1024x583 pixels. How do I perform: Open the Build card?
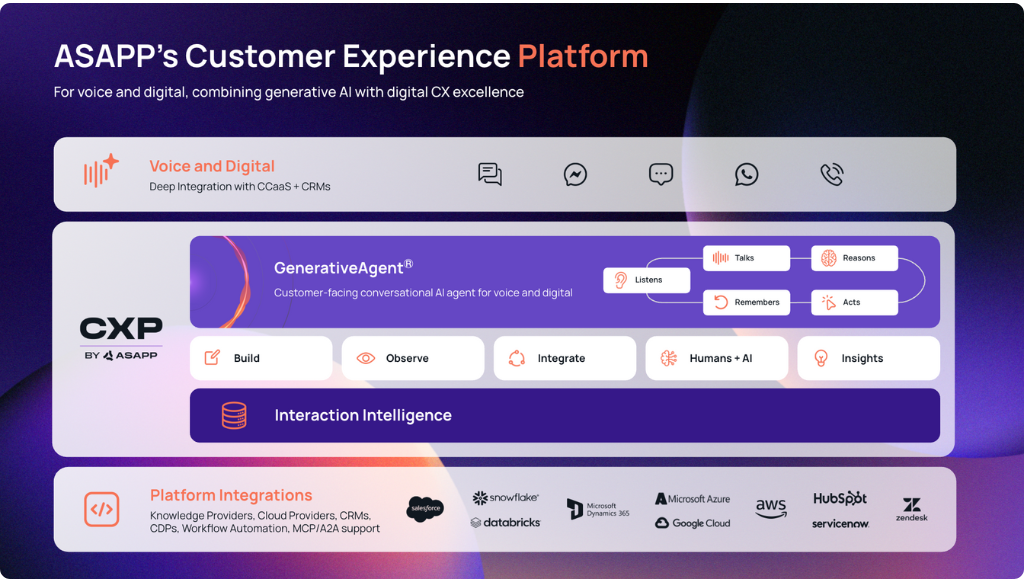click(x=261, y=358)
